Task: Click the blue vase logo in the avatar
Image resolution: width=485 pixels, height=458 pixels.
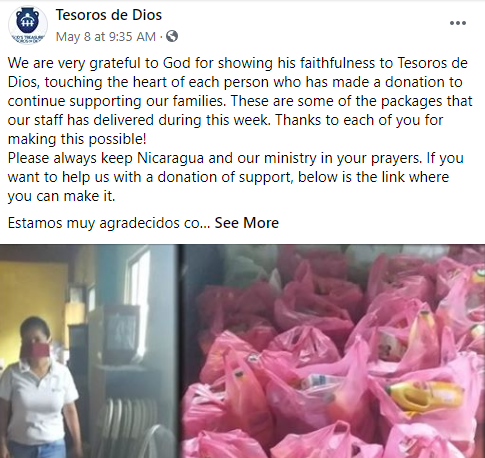Action: click(28, 21)
